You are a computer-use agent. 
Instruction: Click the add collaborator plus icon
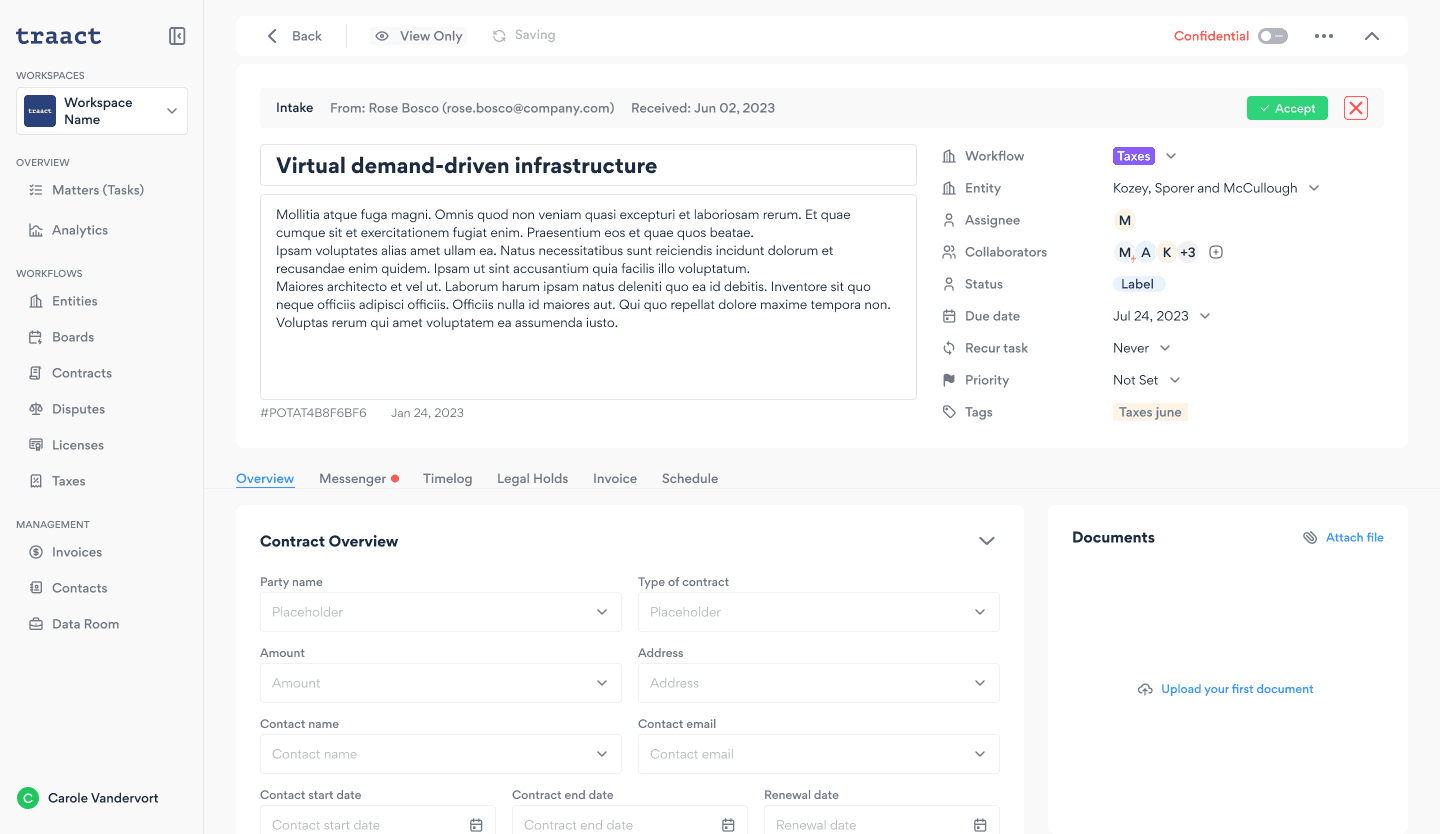pyautogui.click(x=1216, y=252)
